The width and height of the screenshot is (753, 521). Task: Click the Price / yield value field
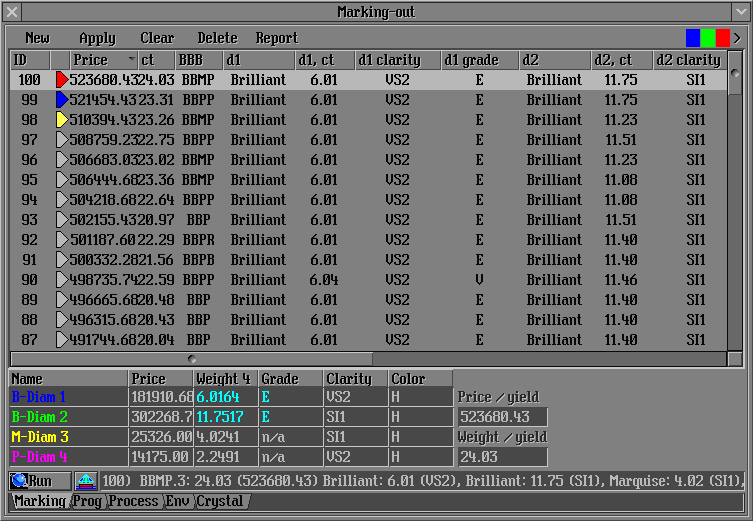[x=502, y=417]
